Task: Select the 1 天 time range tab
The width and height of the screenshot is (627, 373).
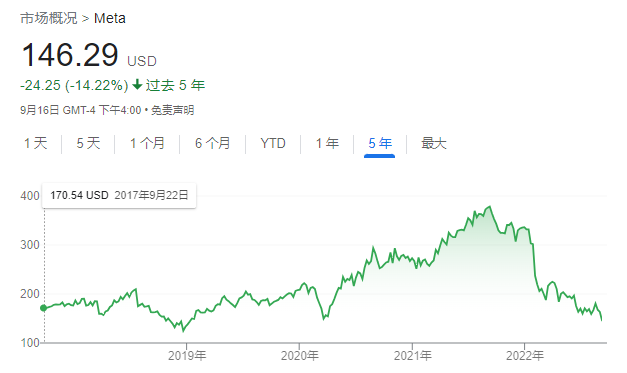Action: point(36,143)
